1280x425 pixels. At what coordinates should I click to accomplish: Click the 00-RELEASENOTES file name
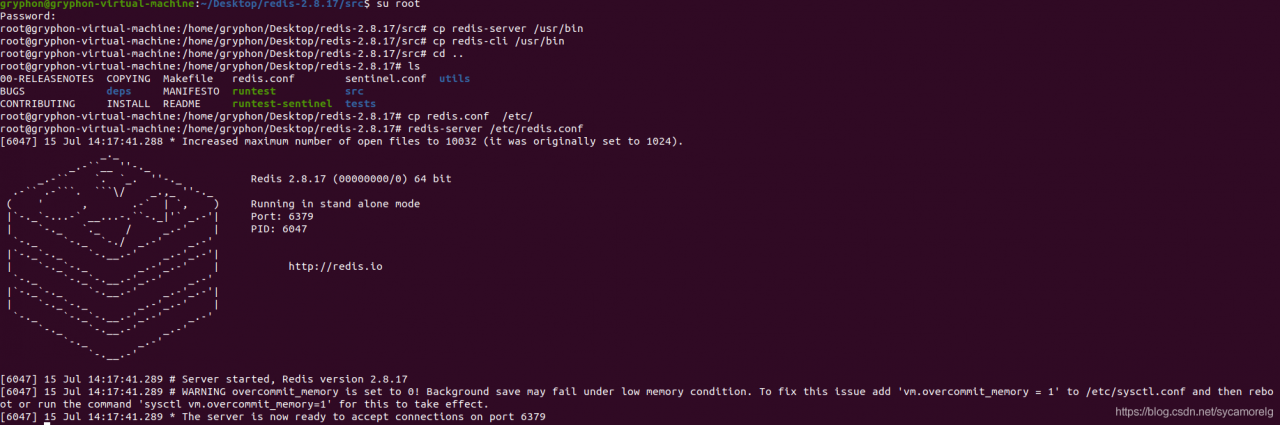pos(47,78)
